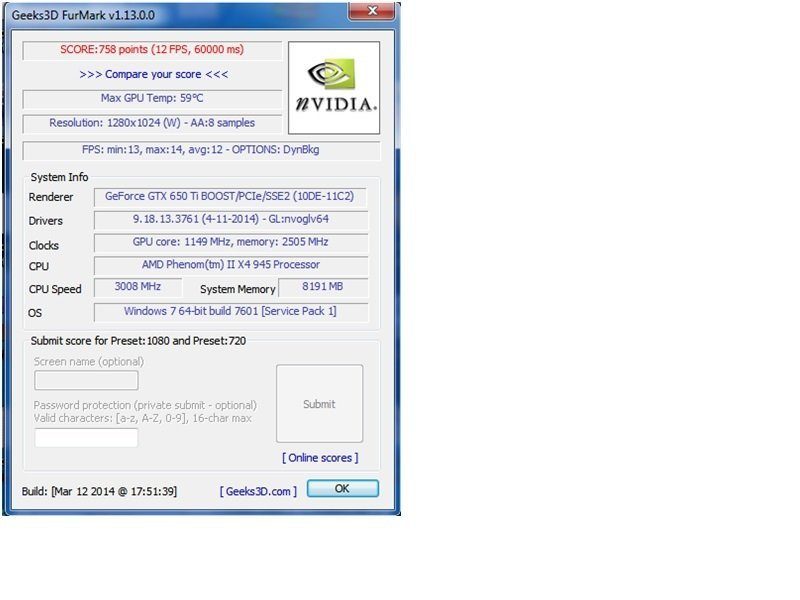Image resolution: width=800 pixels, height=600 pixels.
Task: Select the SCORE:758 points text
Action: (x=152, y=50)
